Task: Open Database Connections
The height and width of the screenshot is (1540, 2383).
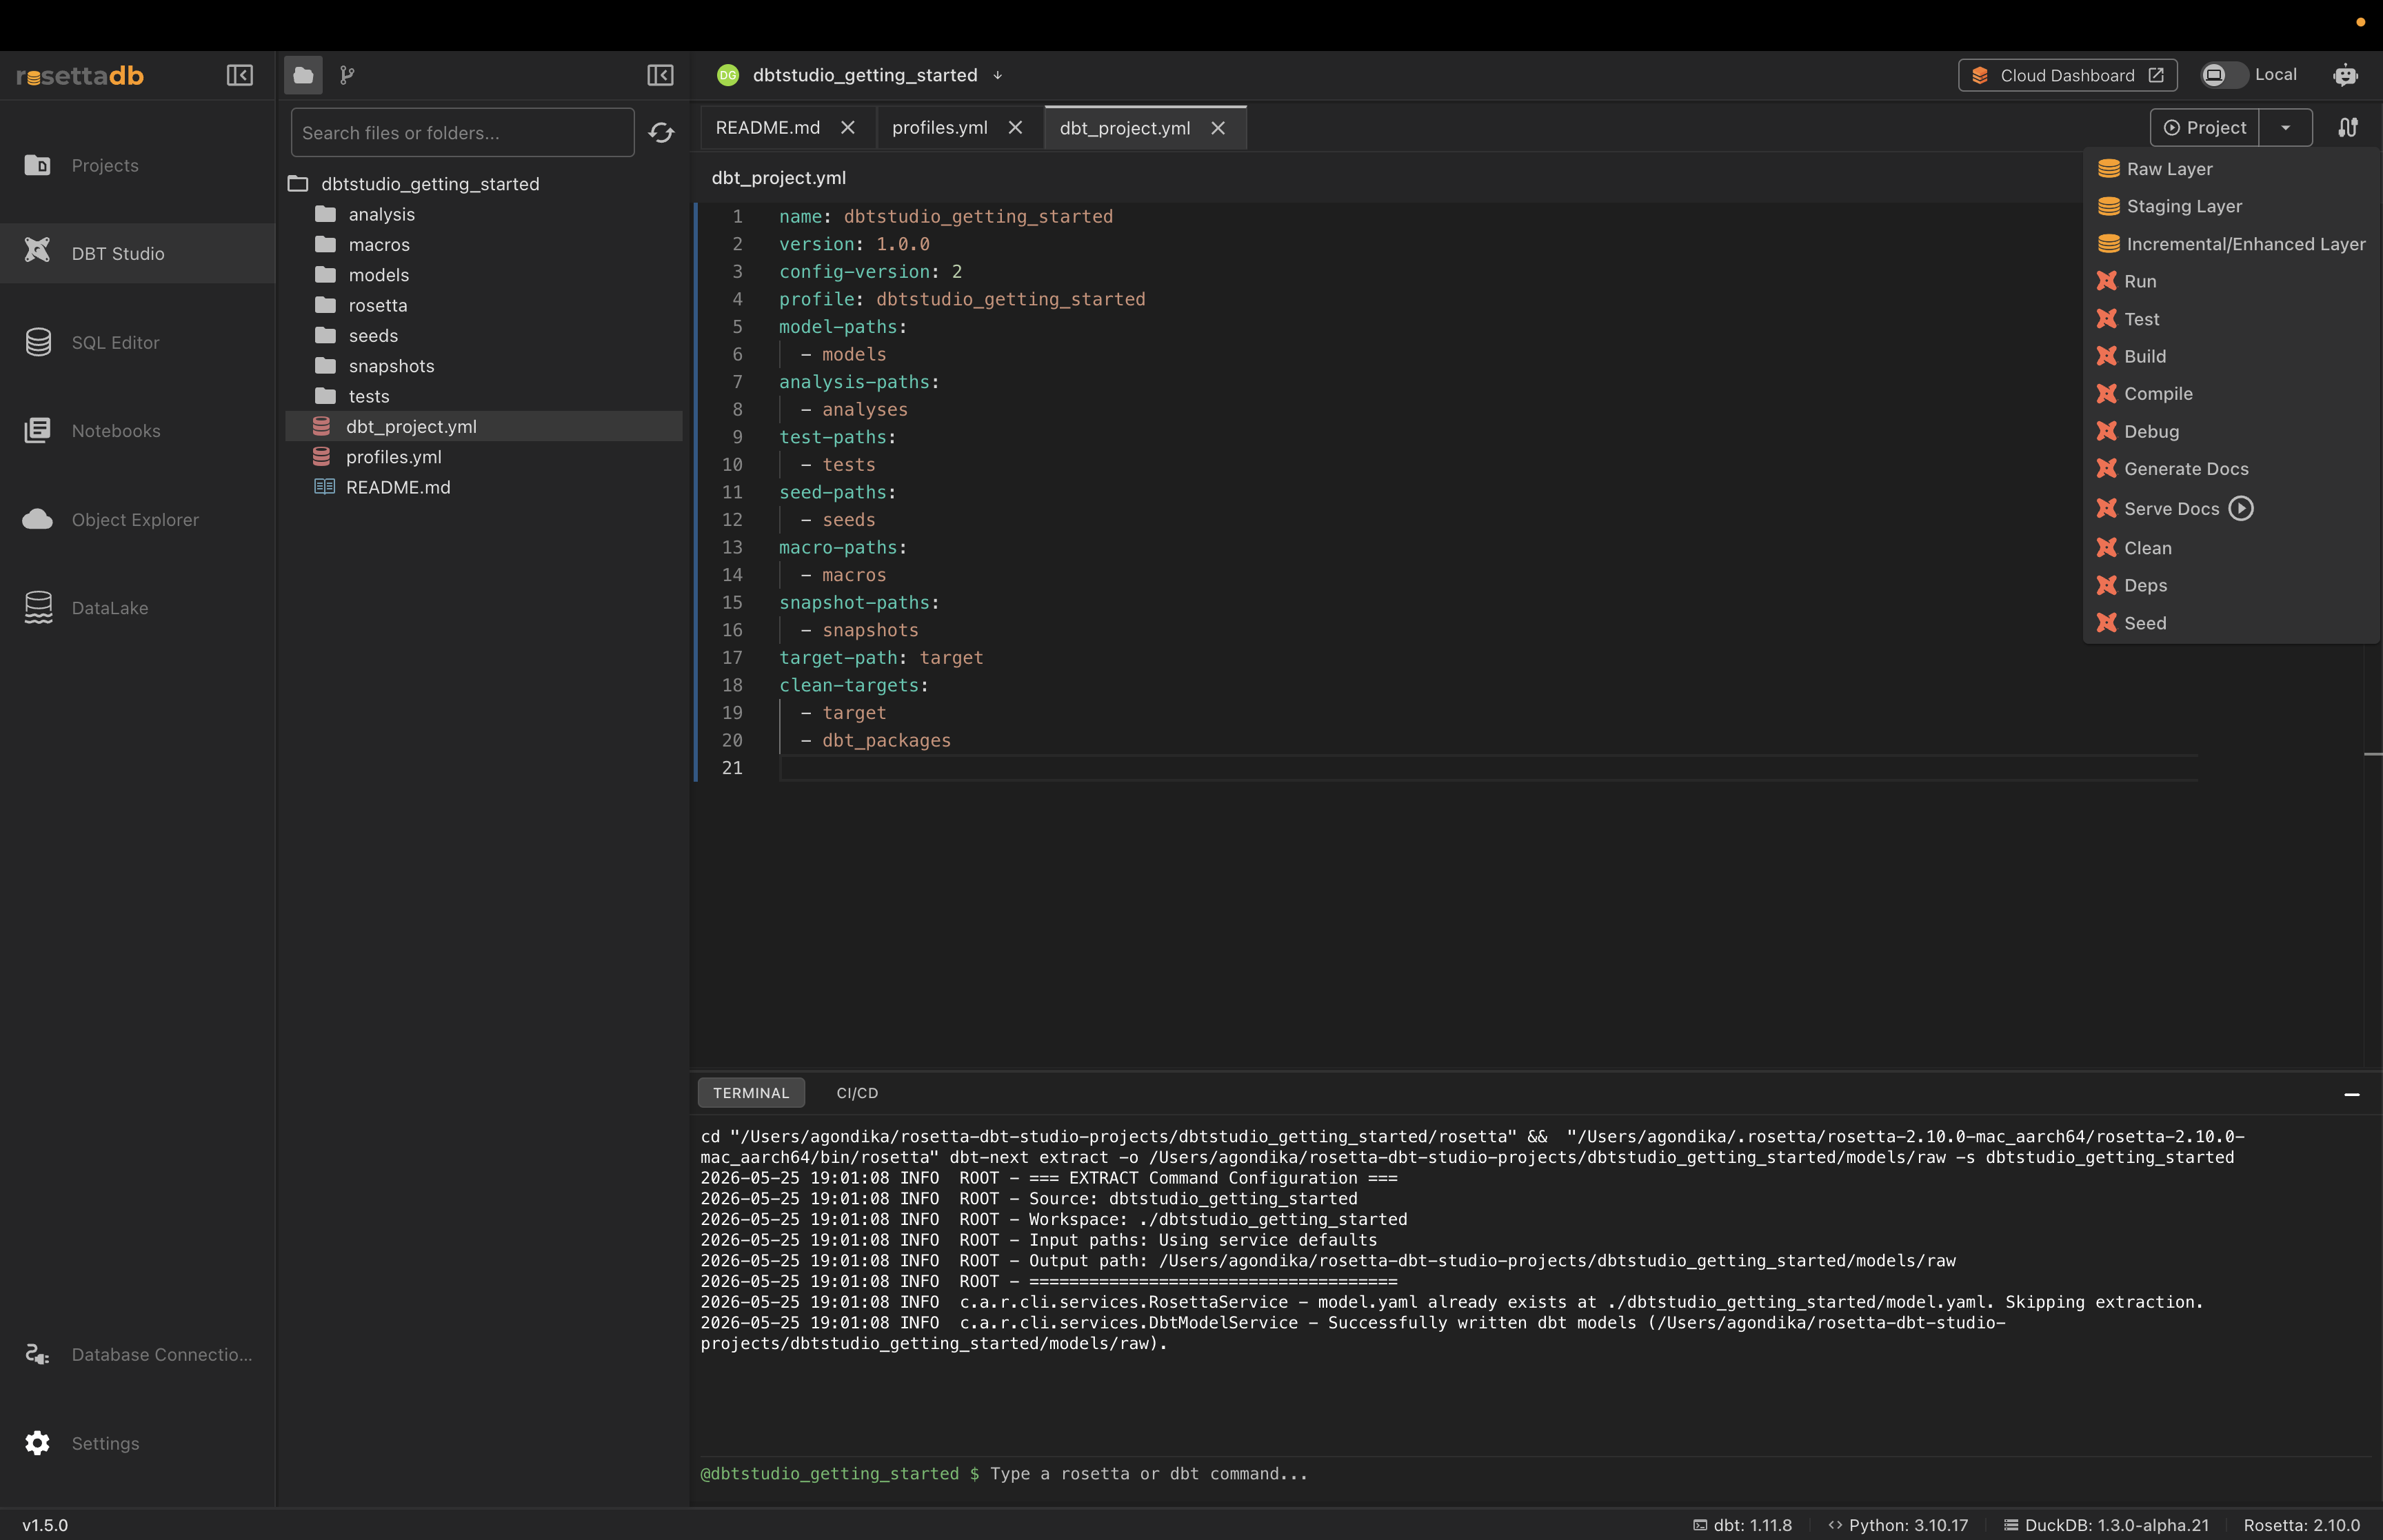Action: tap(138, 1354)
